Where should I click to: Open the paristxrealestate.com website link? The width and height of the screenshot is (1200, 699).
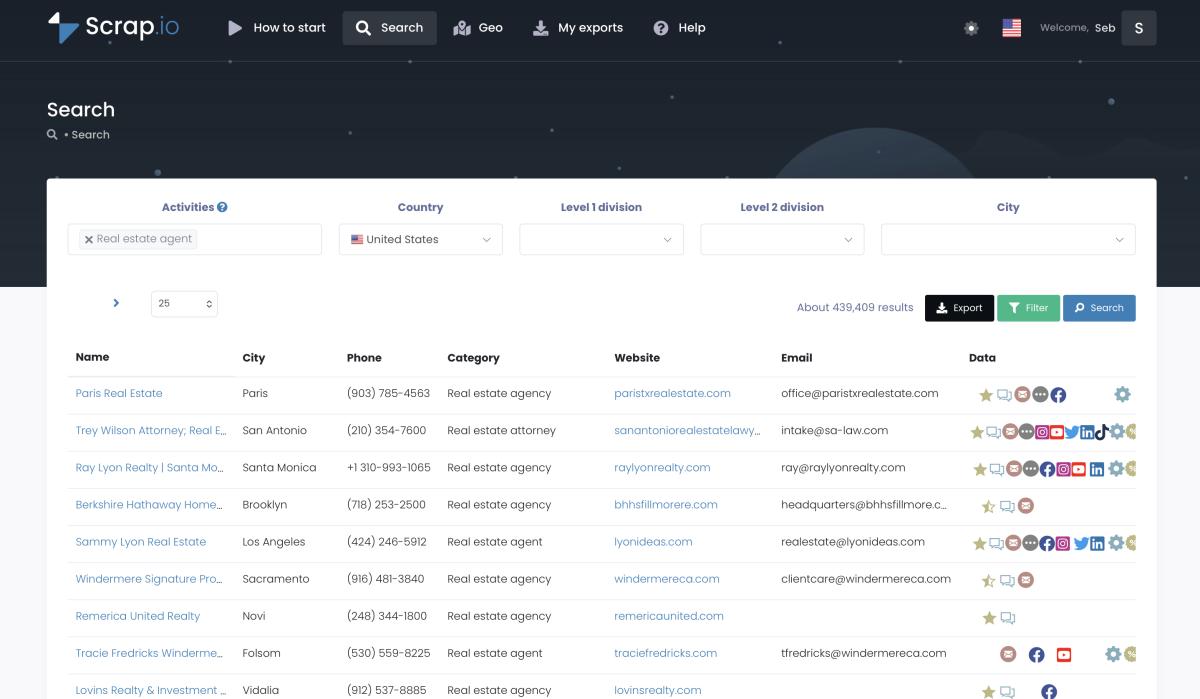pos(672,394)
